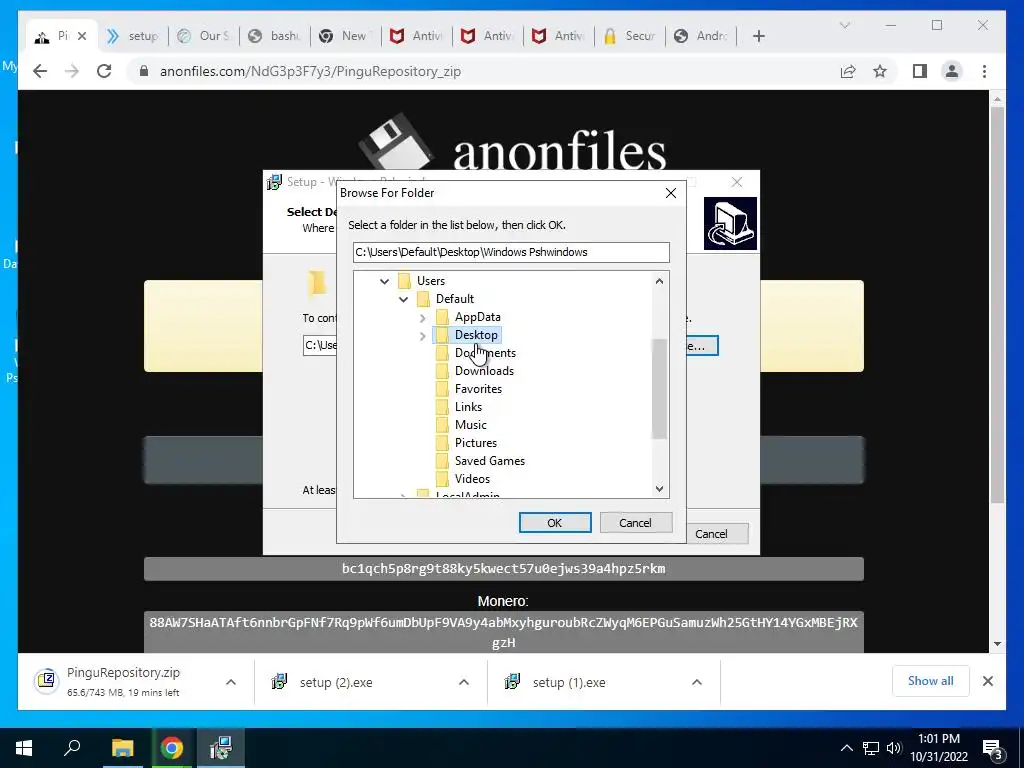The image size is (1024, 768).
Task: Click the PinguRepository.zip download item
Action: (x=123, y=682)
